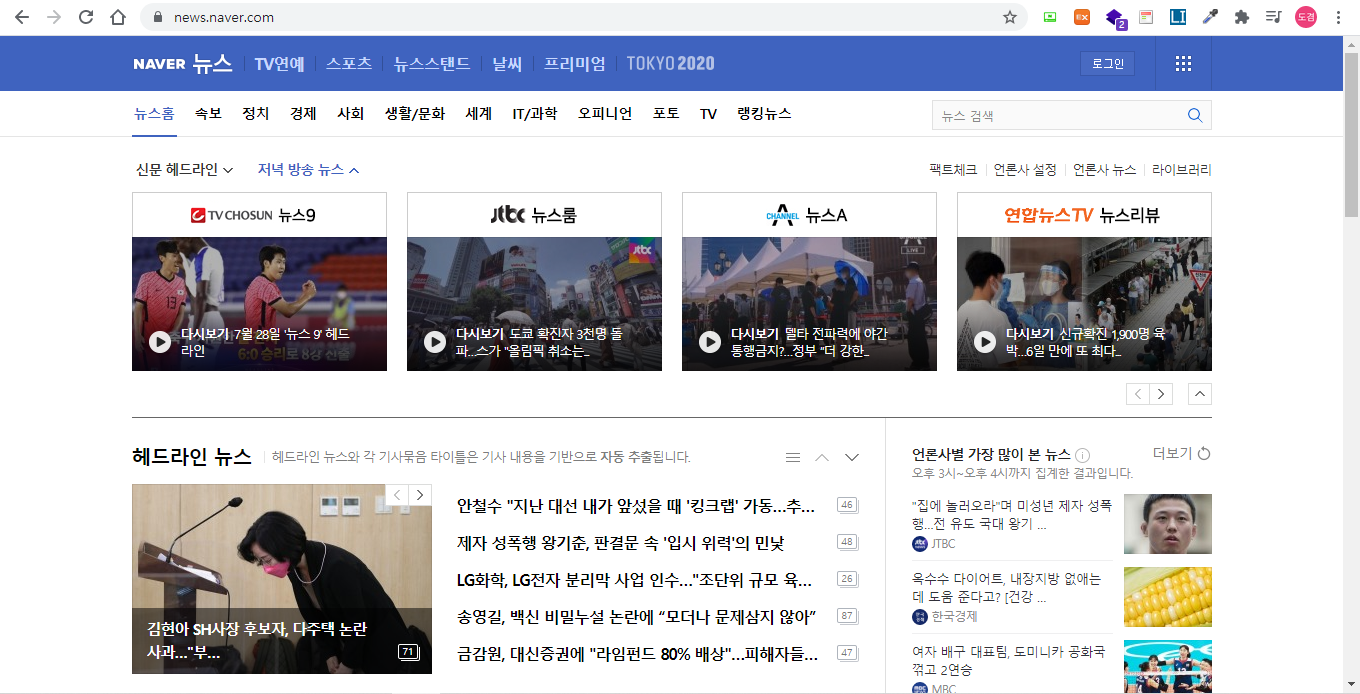This screenshot has height=694, width=1360.
Task: Click in the 뉴스 검색 field
Action: (x=1058, y=115)
